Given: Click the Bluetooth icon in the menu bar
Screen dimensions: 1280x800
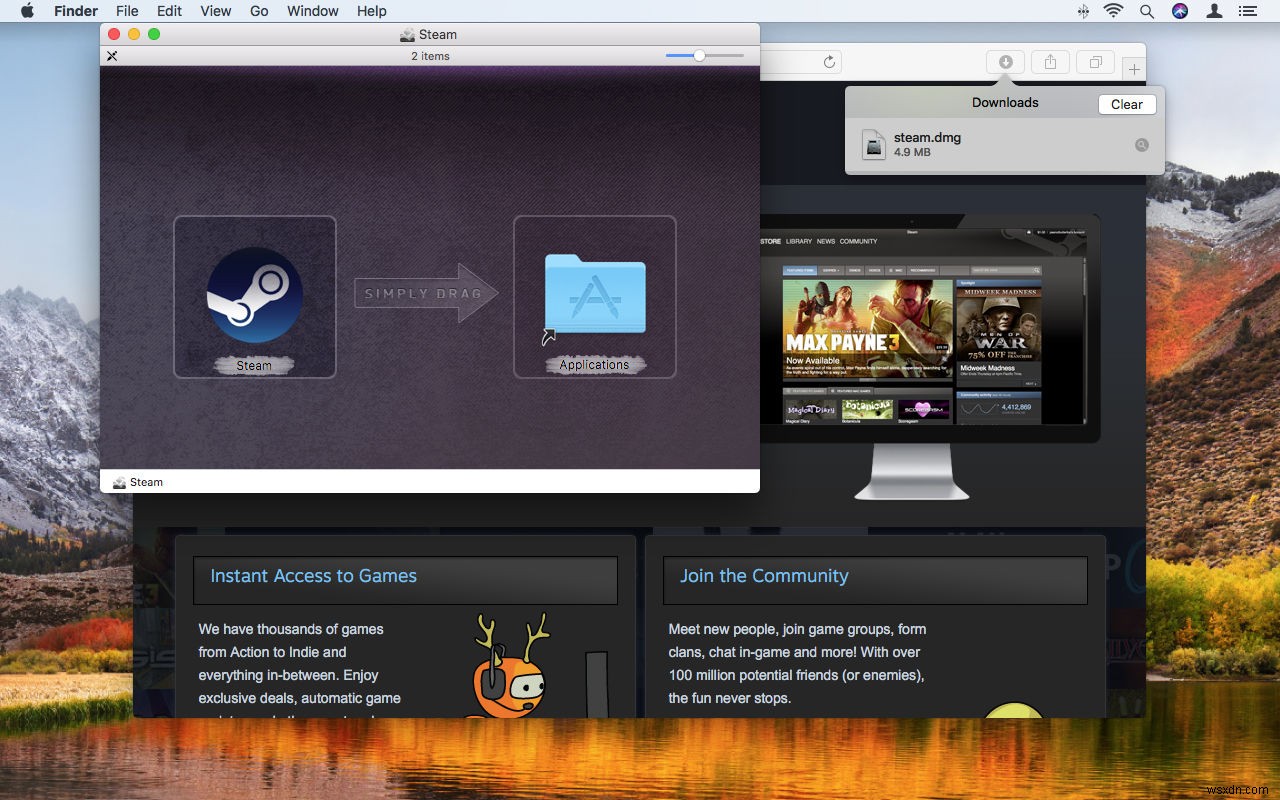Looking at the screenshot, I should point(1083,11).
